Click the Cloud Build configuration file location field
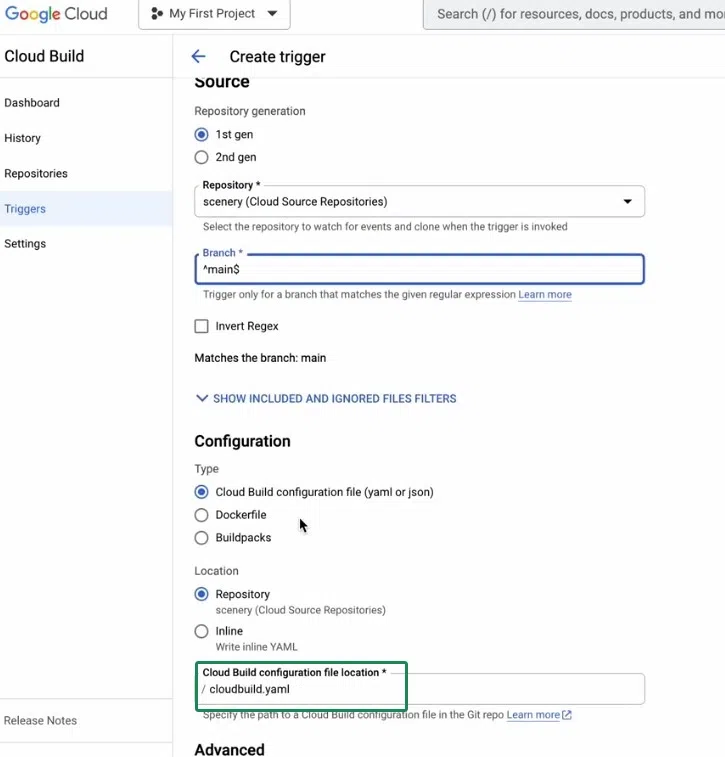725x757 pixels. coord(420,689)
